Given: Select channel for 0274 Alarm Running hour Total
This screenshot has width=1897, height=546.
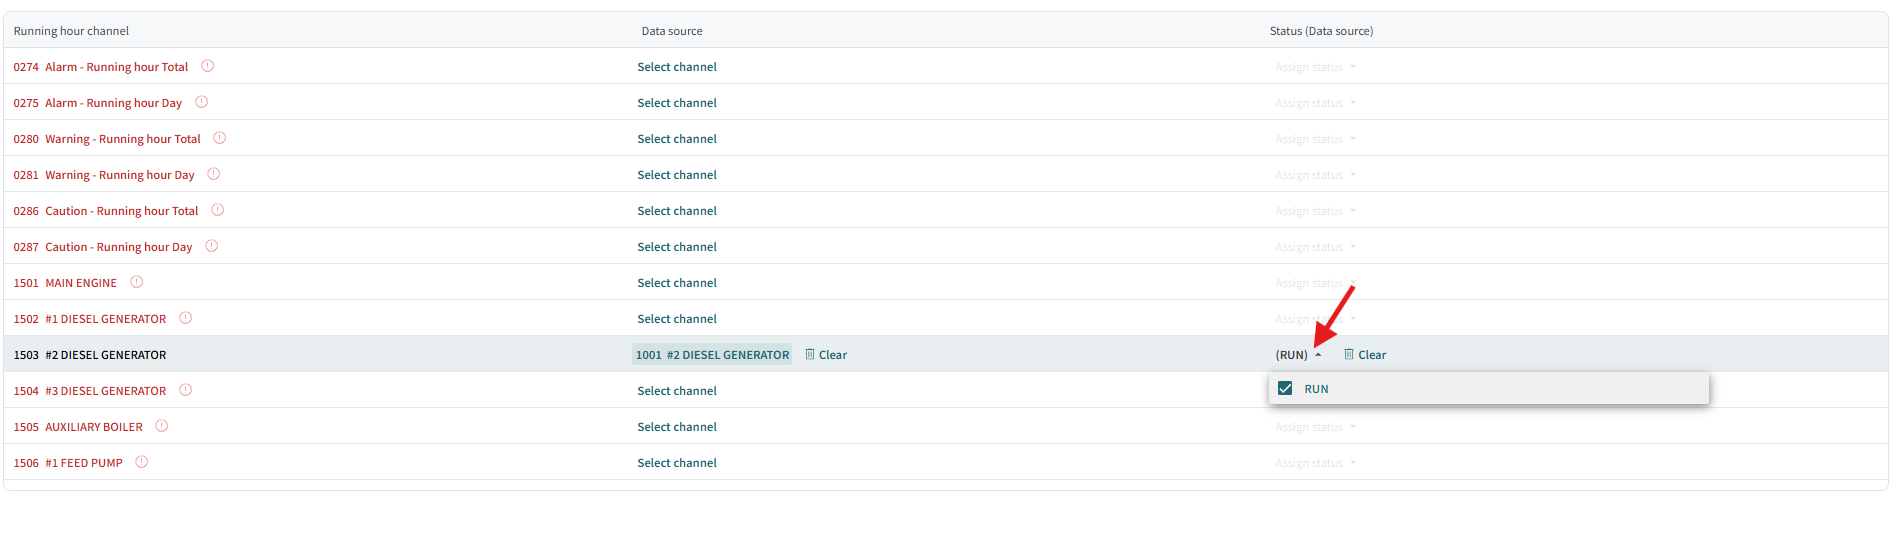Looking at the screenshot, I should click(x=677, y=67).
